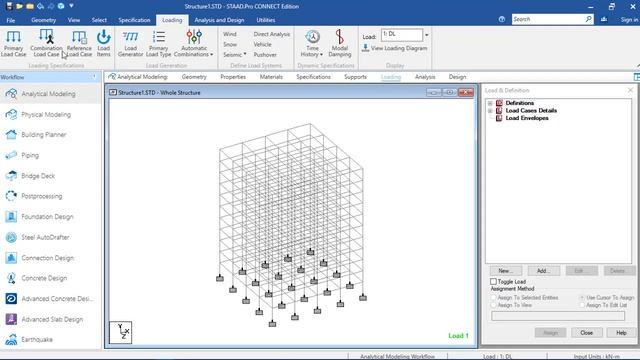The image size is (640, 360).
Task: Select the Load Items tool
Action: [104, 43]
